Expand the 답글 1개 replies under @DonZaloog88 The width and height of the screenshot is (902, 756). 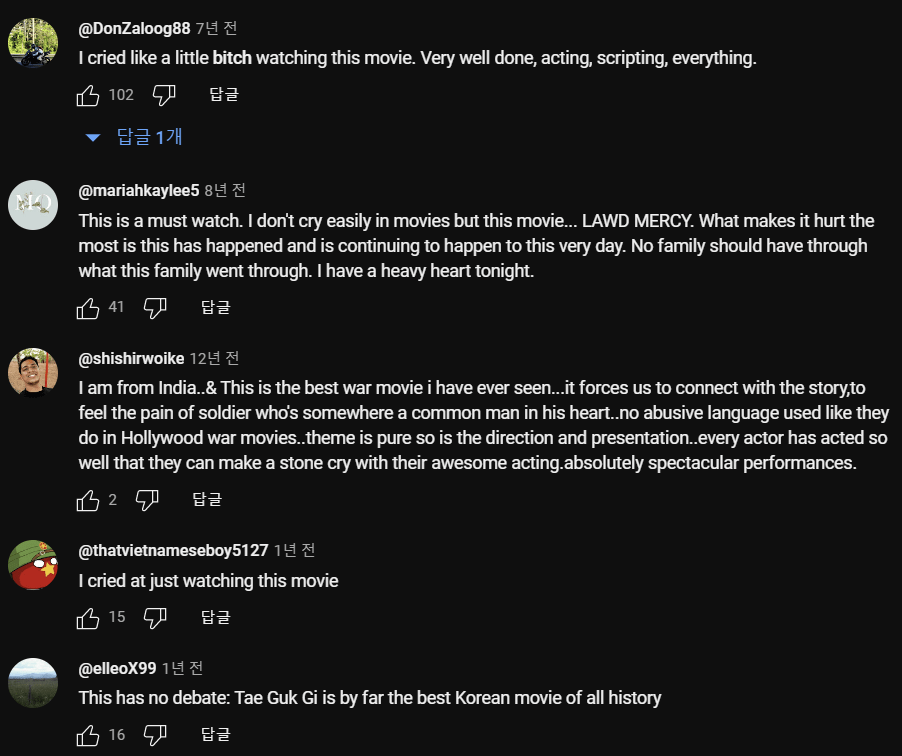pos(136,137)
